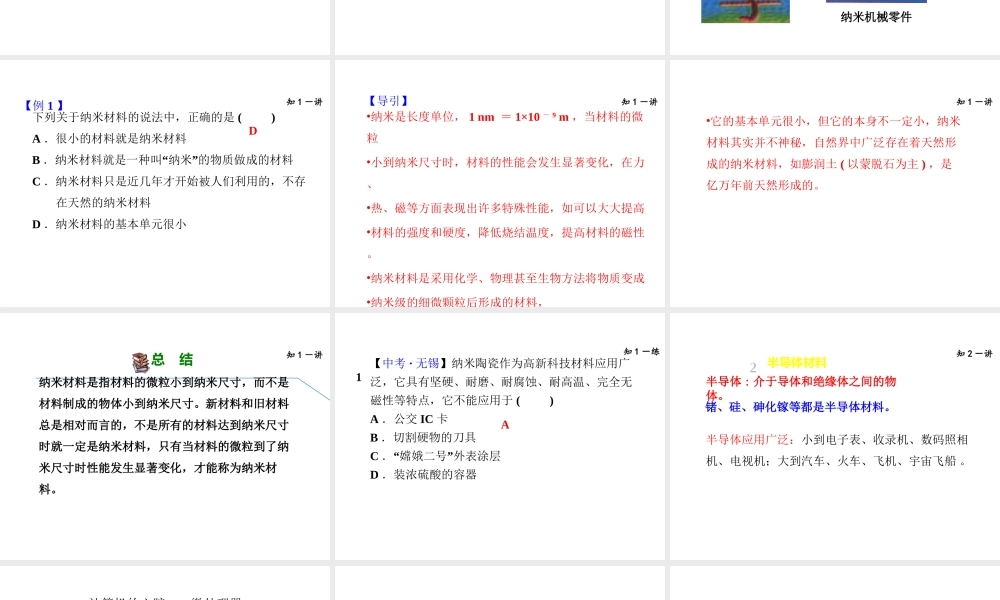Select option A 公交 IC 卡

(409, 419)
